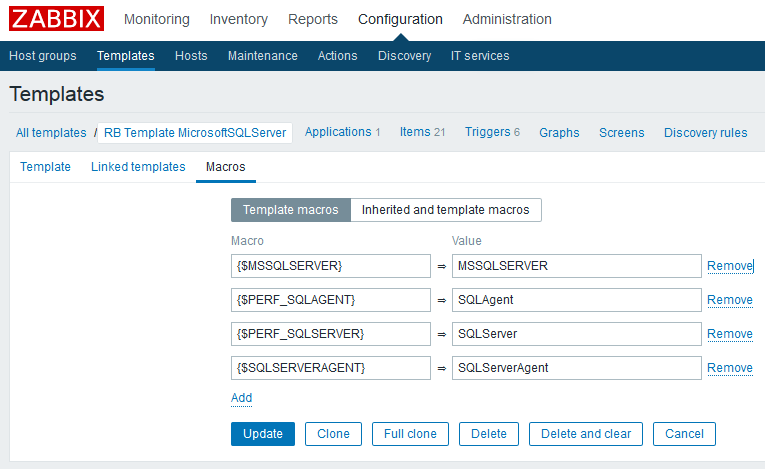Image resolution: width=765 pixels, height=469 pixels.
Task: Switch to the Template tab
Action: point(45,167)
